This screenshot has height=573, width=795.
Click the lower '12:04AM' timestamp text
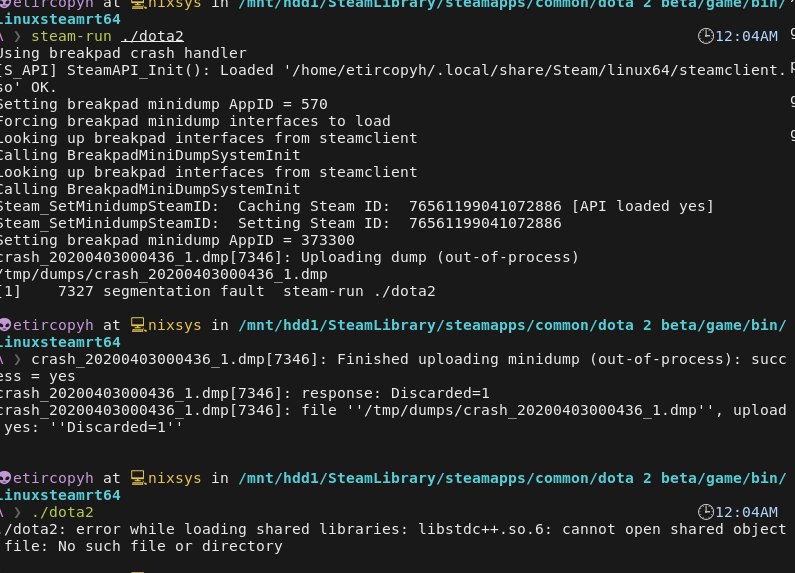point(746,512)
